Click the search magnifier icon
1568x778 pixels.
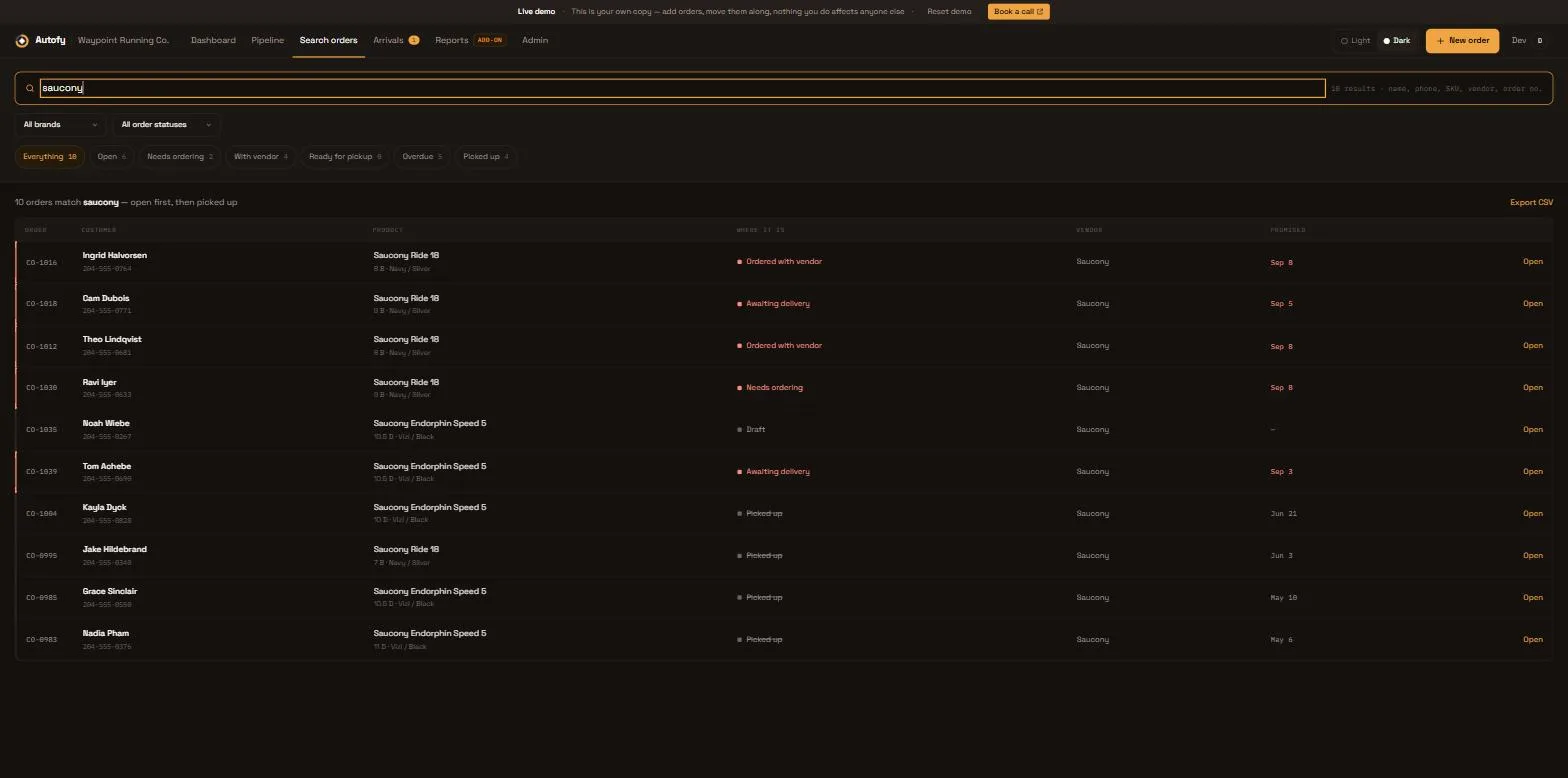pyautogui.click(x=30, y=88)
